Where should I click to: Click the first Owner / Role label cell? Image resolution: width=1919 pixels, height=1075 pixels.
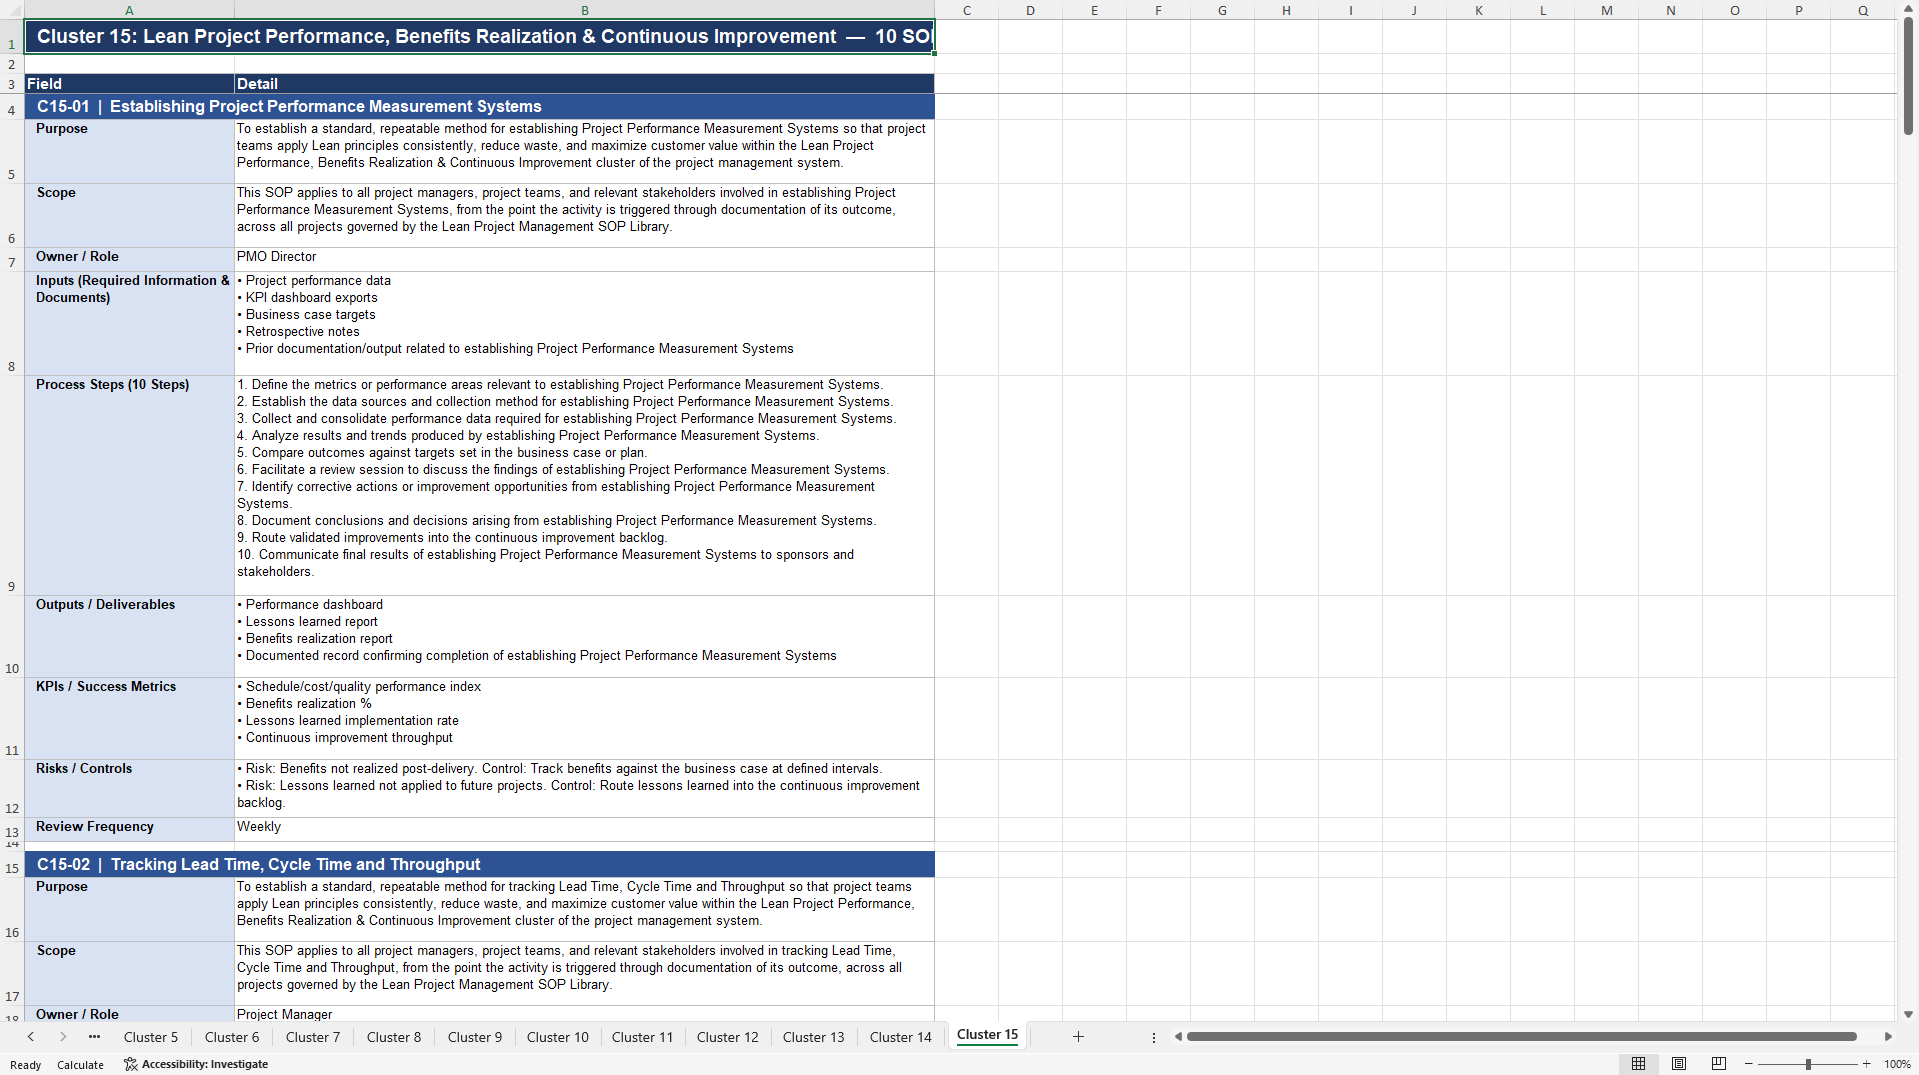[x=130, y=259]
